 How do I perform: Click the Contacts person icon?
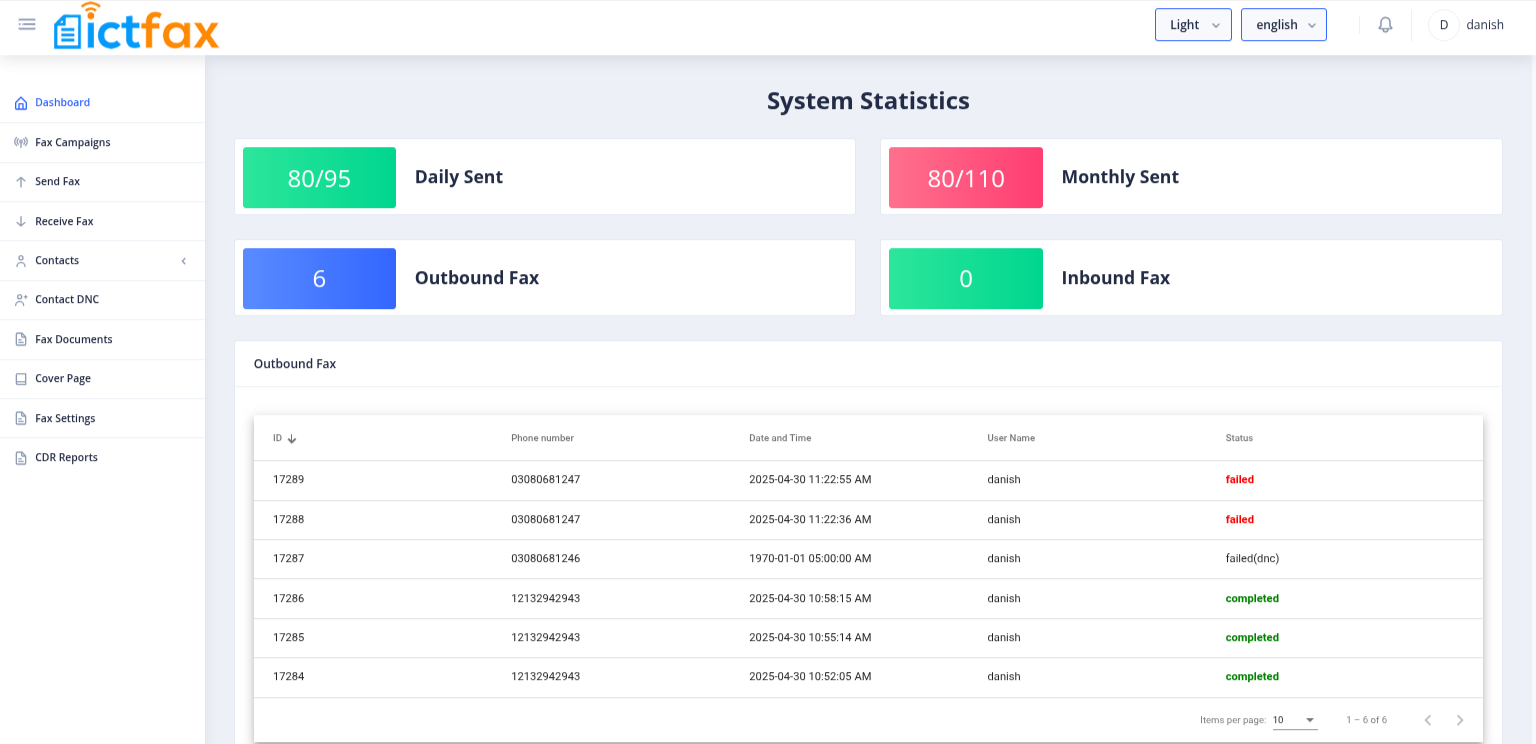21,261
